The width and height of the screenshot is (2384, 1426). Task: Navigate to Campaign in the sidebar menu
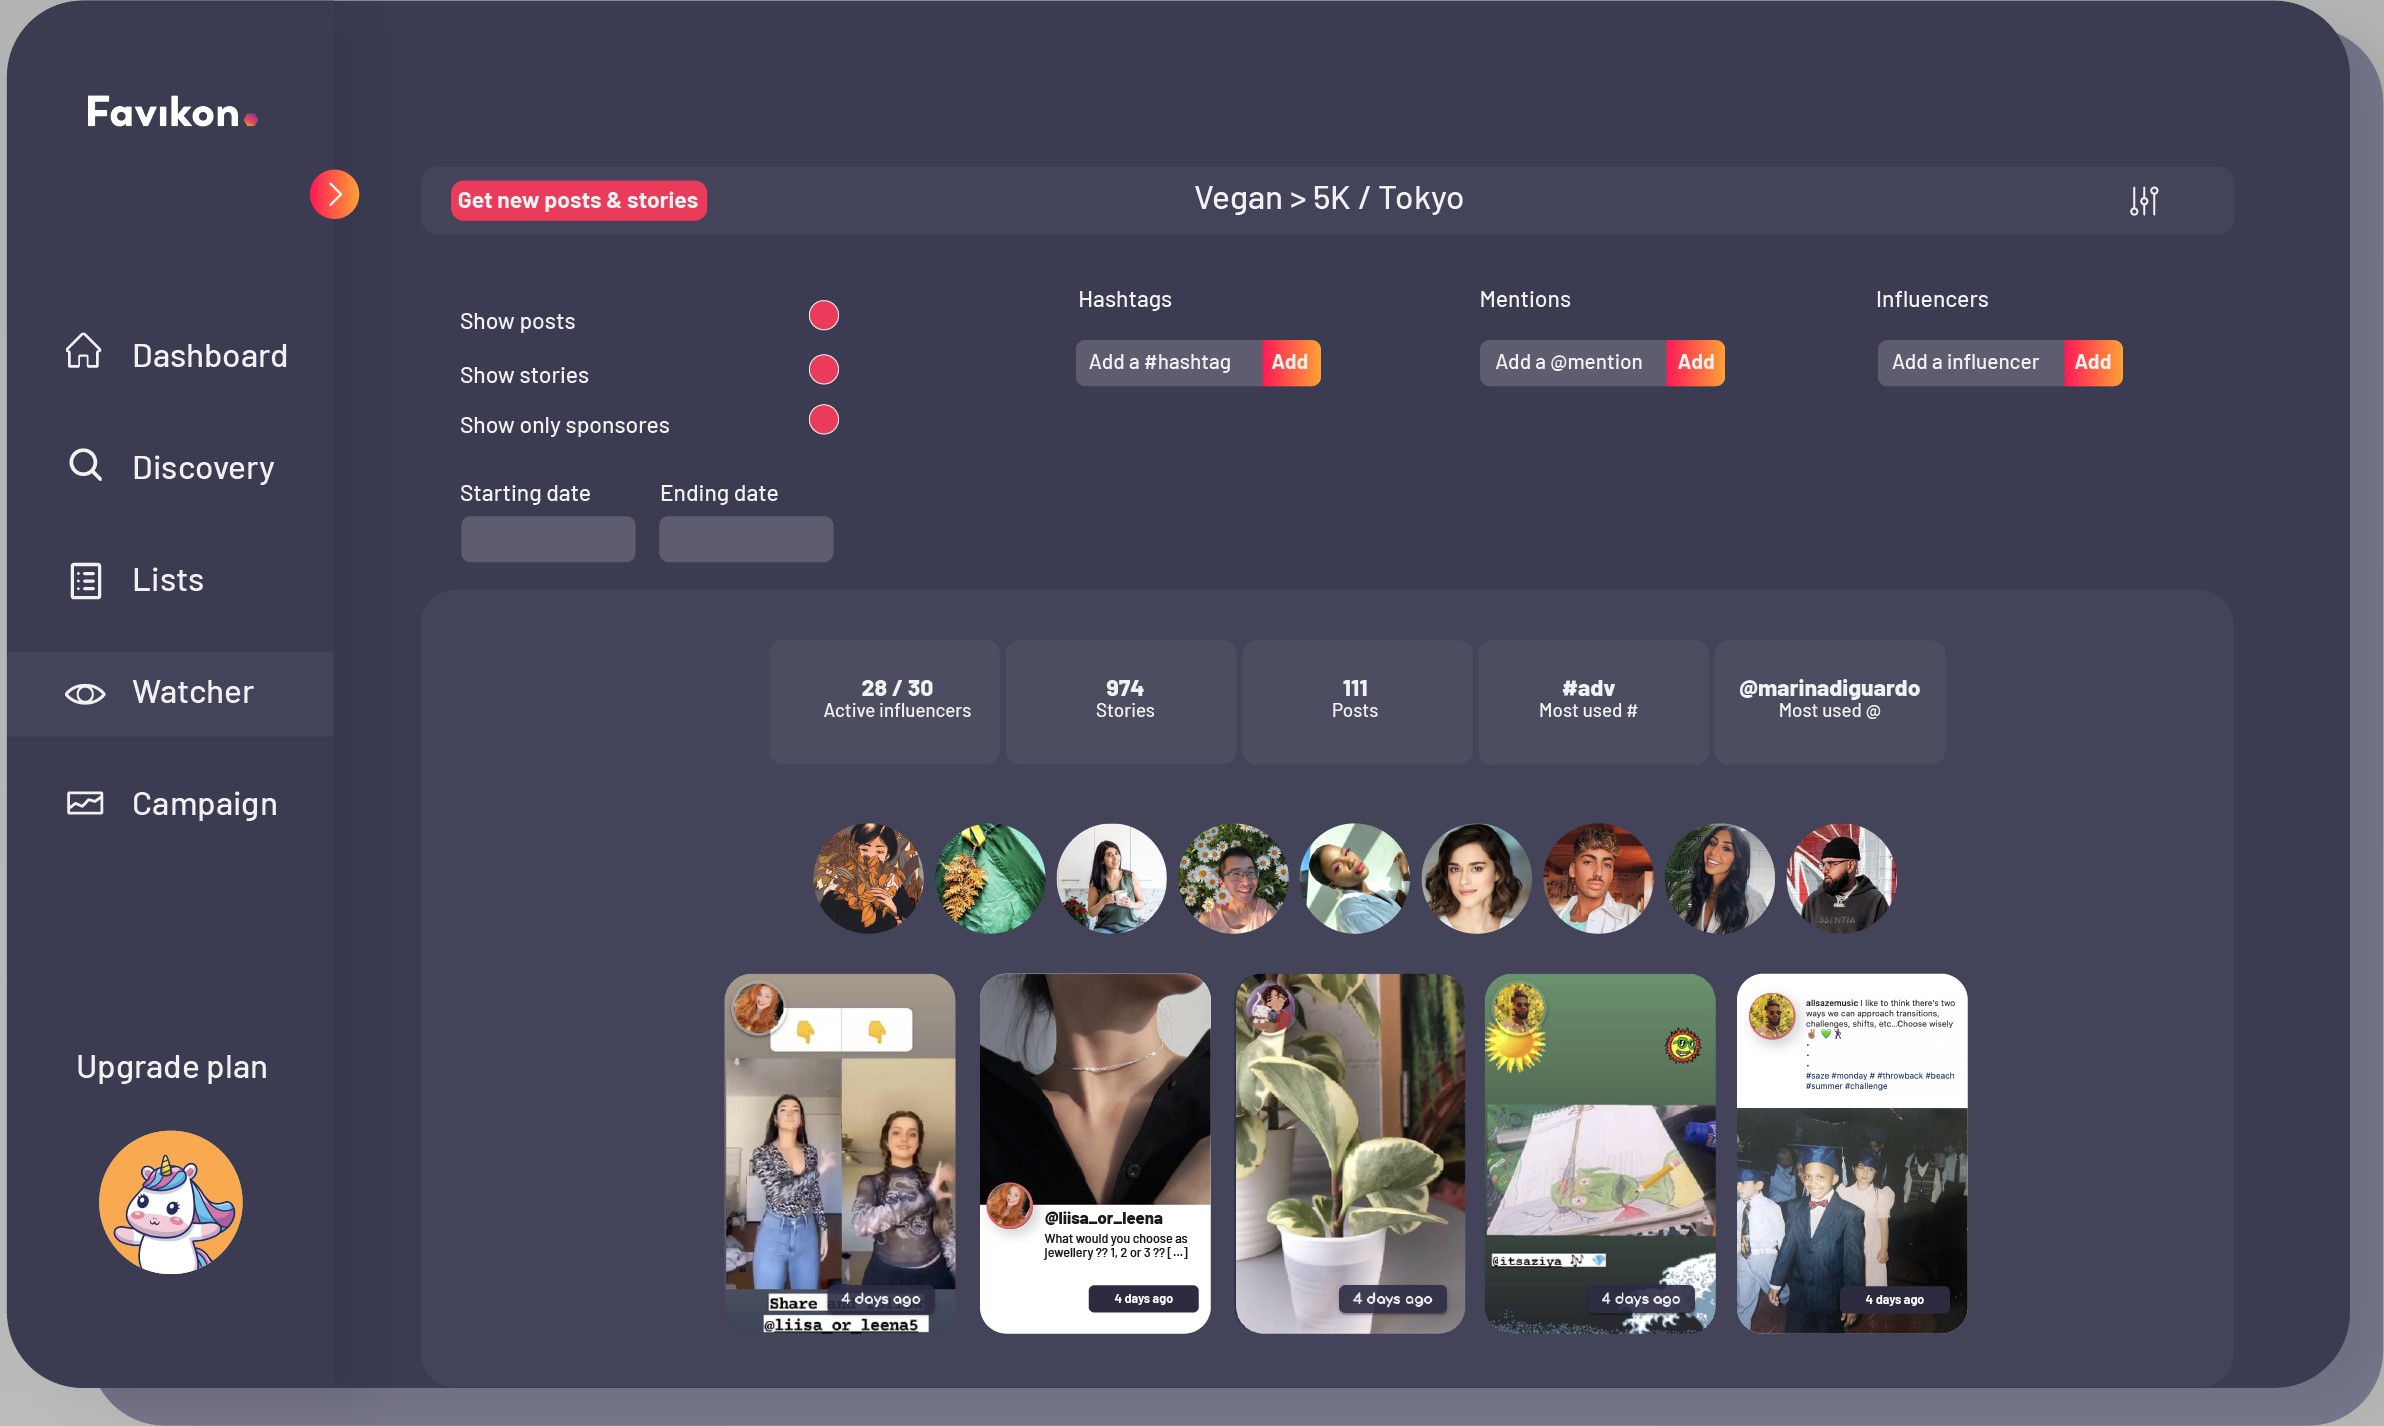(x=204, y=803)
